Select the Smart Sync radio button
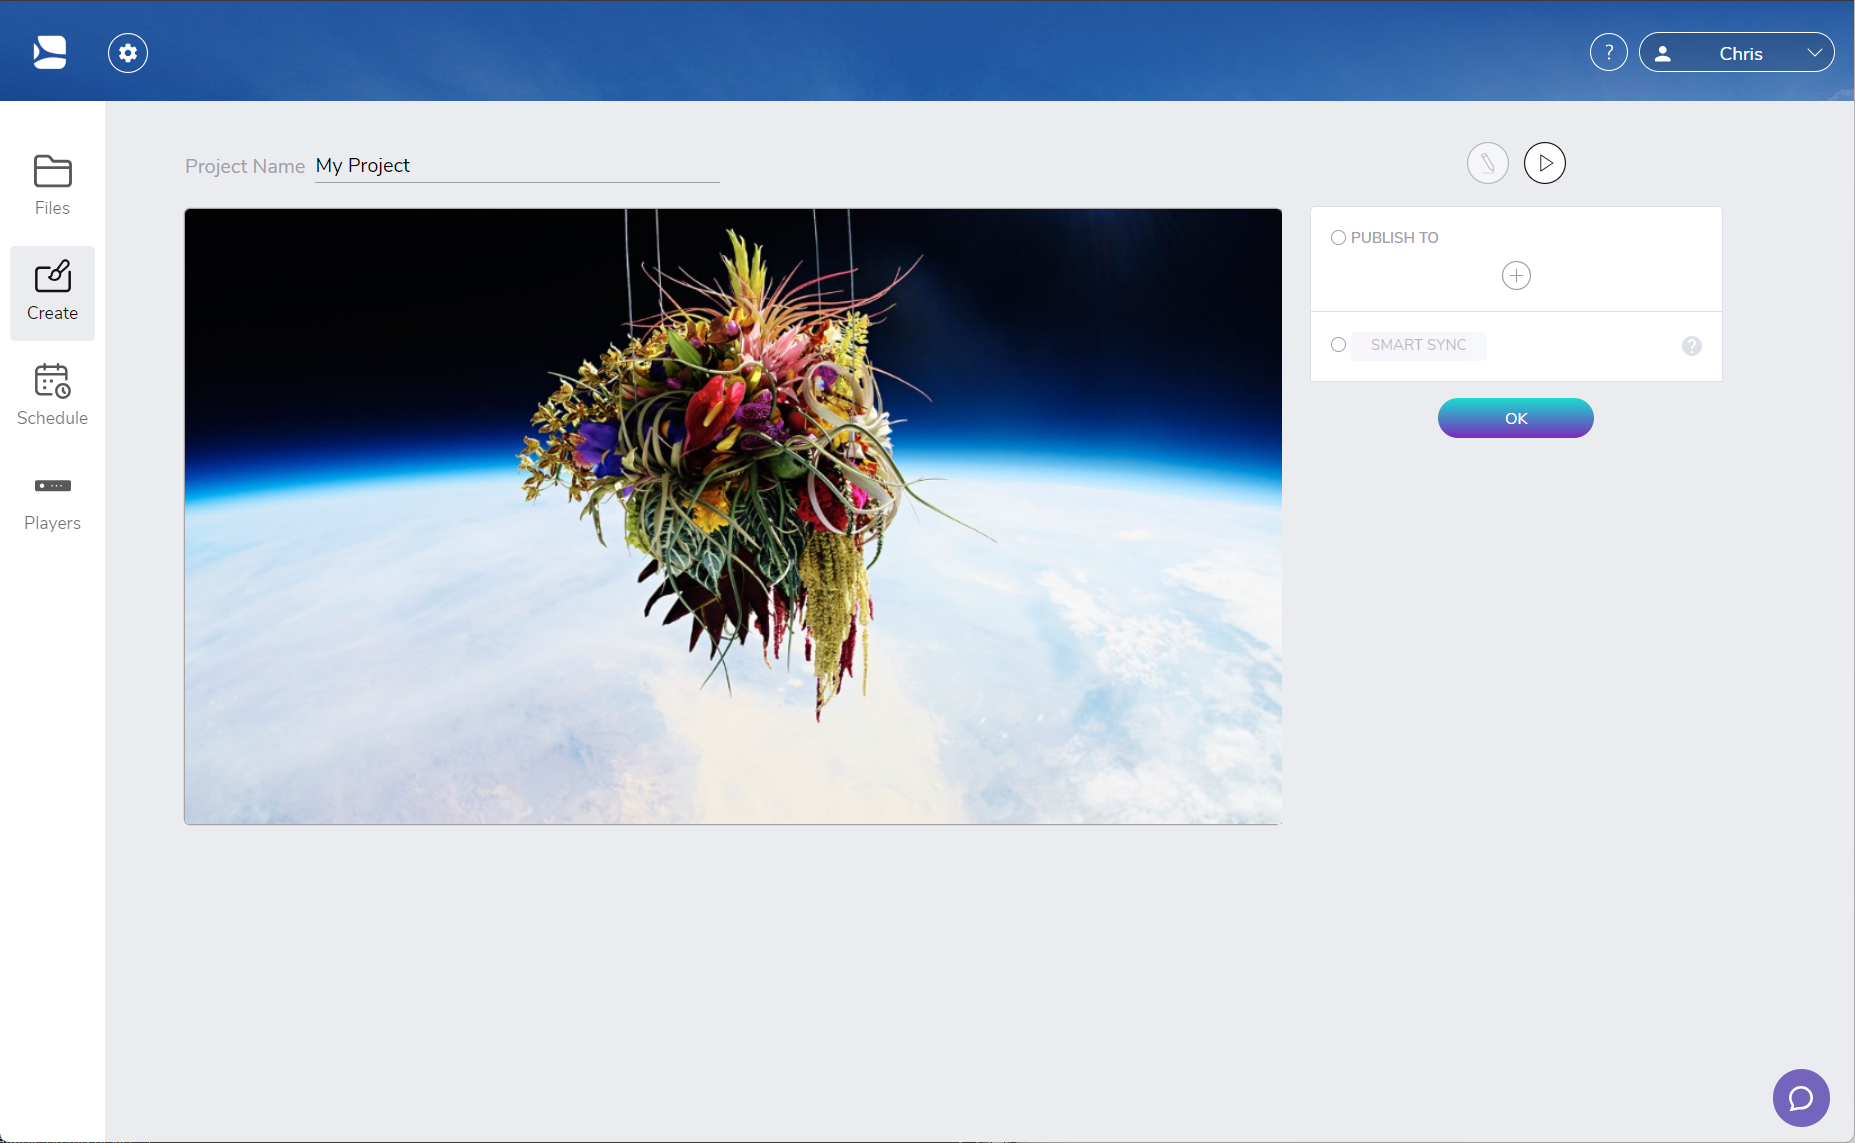This screenshot has height=1143, width=1855. pos(1338,345)
